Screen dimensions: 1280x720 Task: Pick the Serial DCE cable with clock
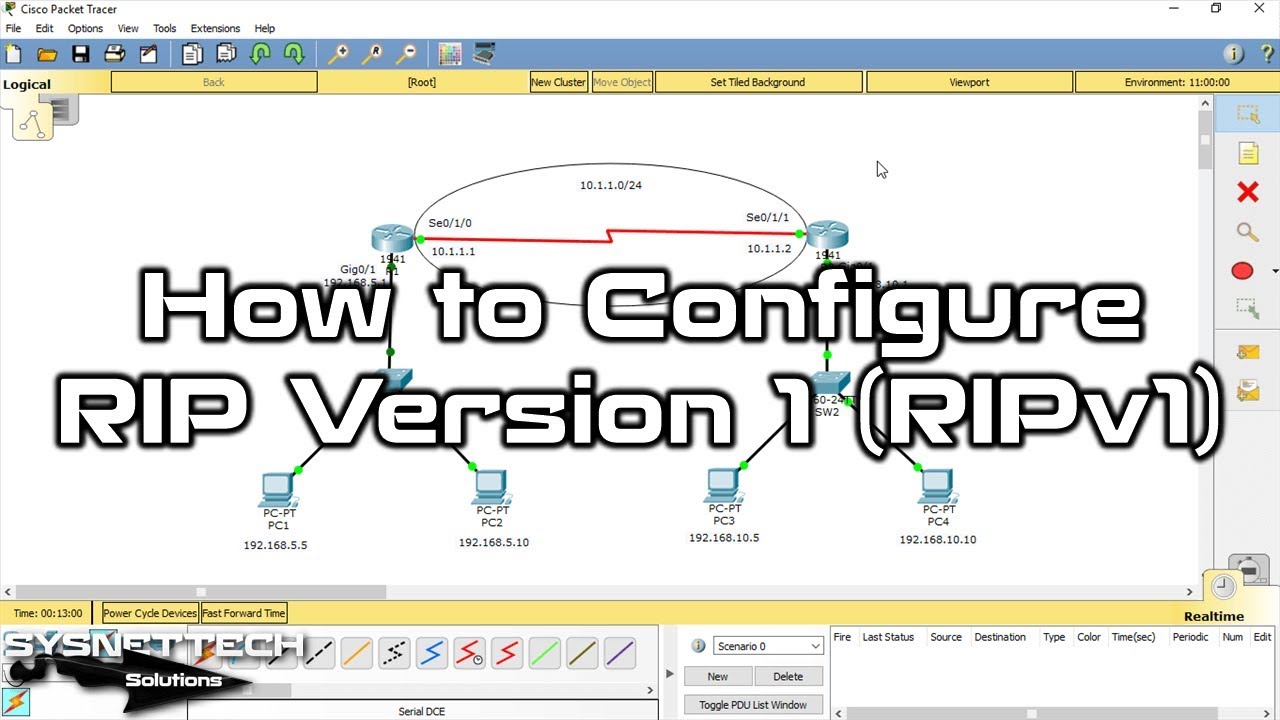pos(470,654)
